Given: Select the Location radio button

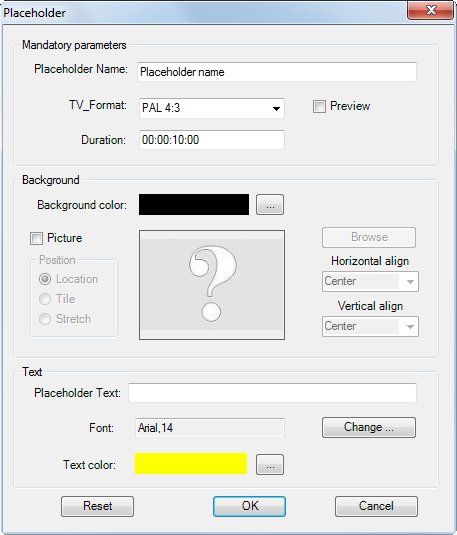Looking at the screenshot, I should coord(45,279).
